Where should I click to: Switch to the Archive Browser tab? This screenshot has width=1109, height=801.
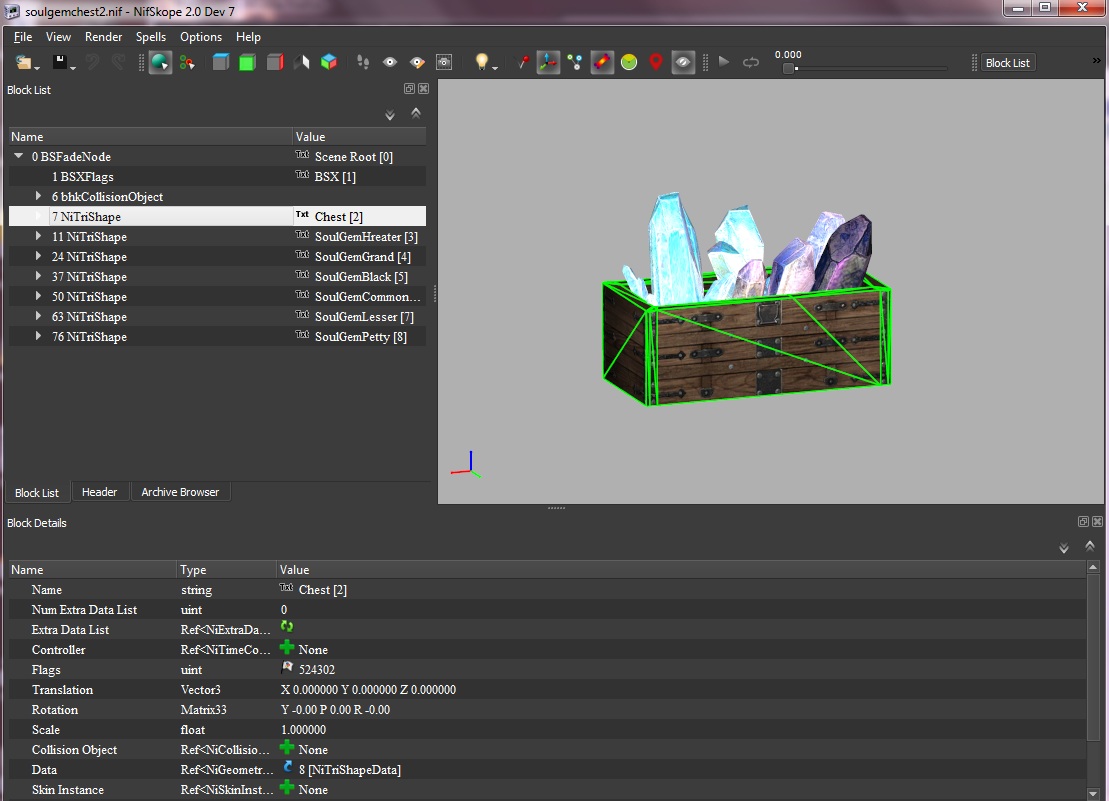pyautogui.click(x=180, y=492)
